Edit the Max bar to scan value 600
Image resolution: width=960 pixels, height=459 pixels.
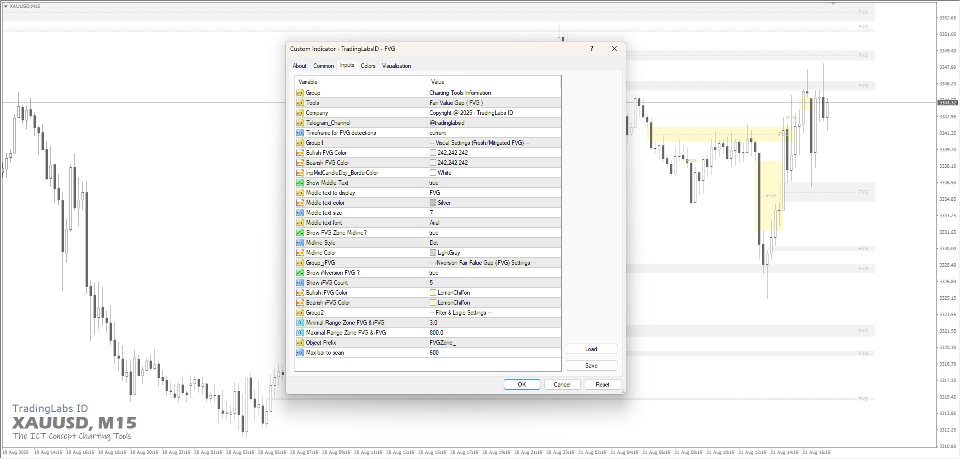(434, 353)
